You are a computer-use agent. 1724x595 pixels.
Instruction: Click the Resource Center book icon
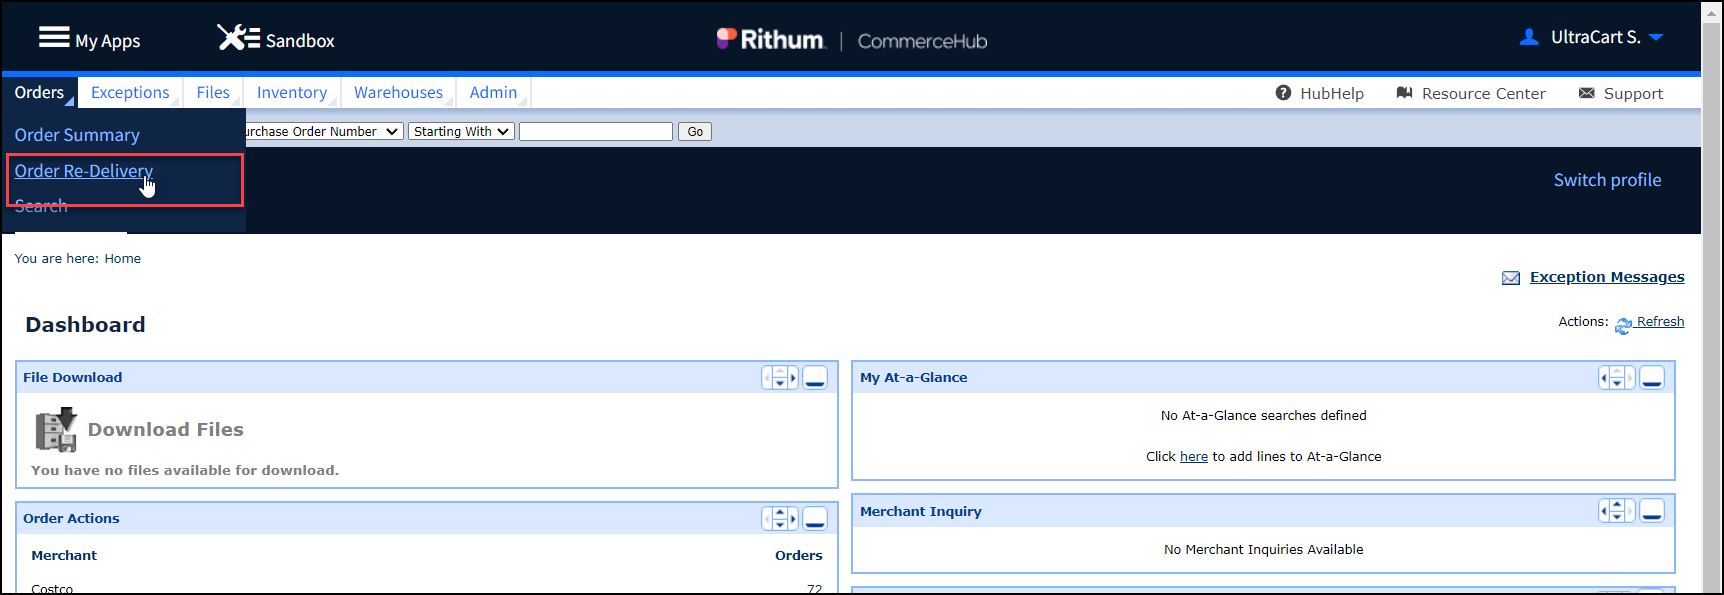(1404, 93)
